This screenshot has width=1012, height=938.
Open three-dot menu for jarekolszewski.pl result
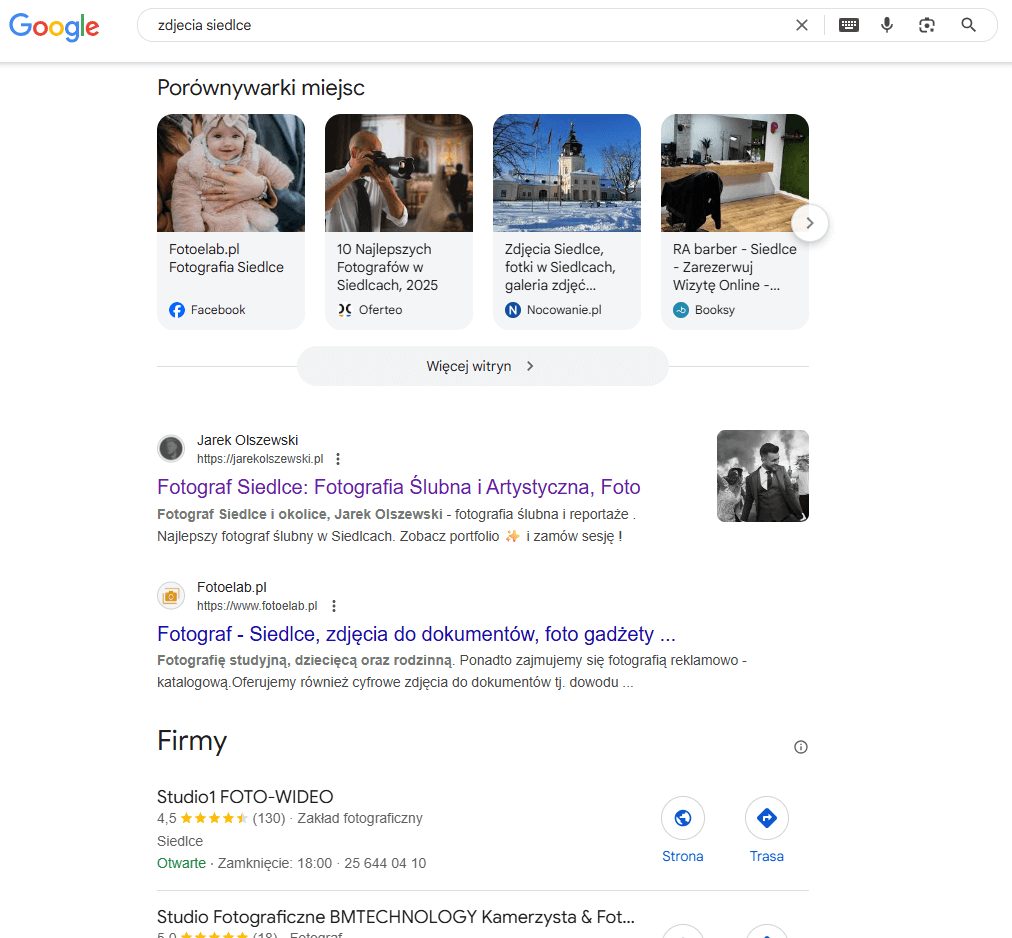pyautogui.click(x=338, y=459)
